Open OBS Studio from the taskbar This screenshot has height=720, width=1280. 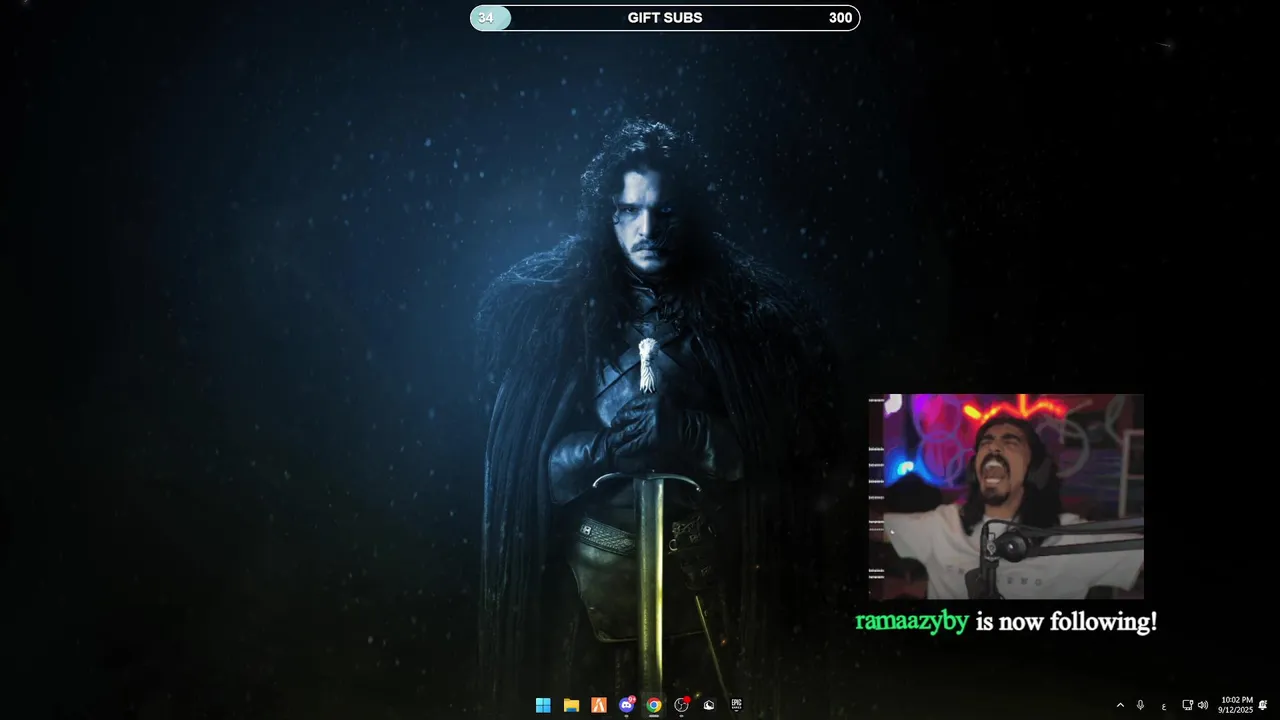682,705
